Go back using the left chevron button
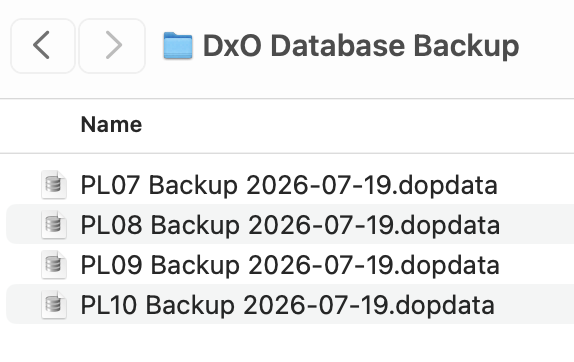Screen dimensions: 574x362 pyautogui.click(x=43, y=46)
